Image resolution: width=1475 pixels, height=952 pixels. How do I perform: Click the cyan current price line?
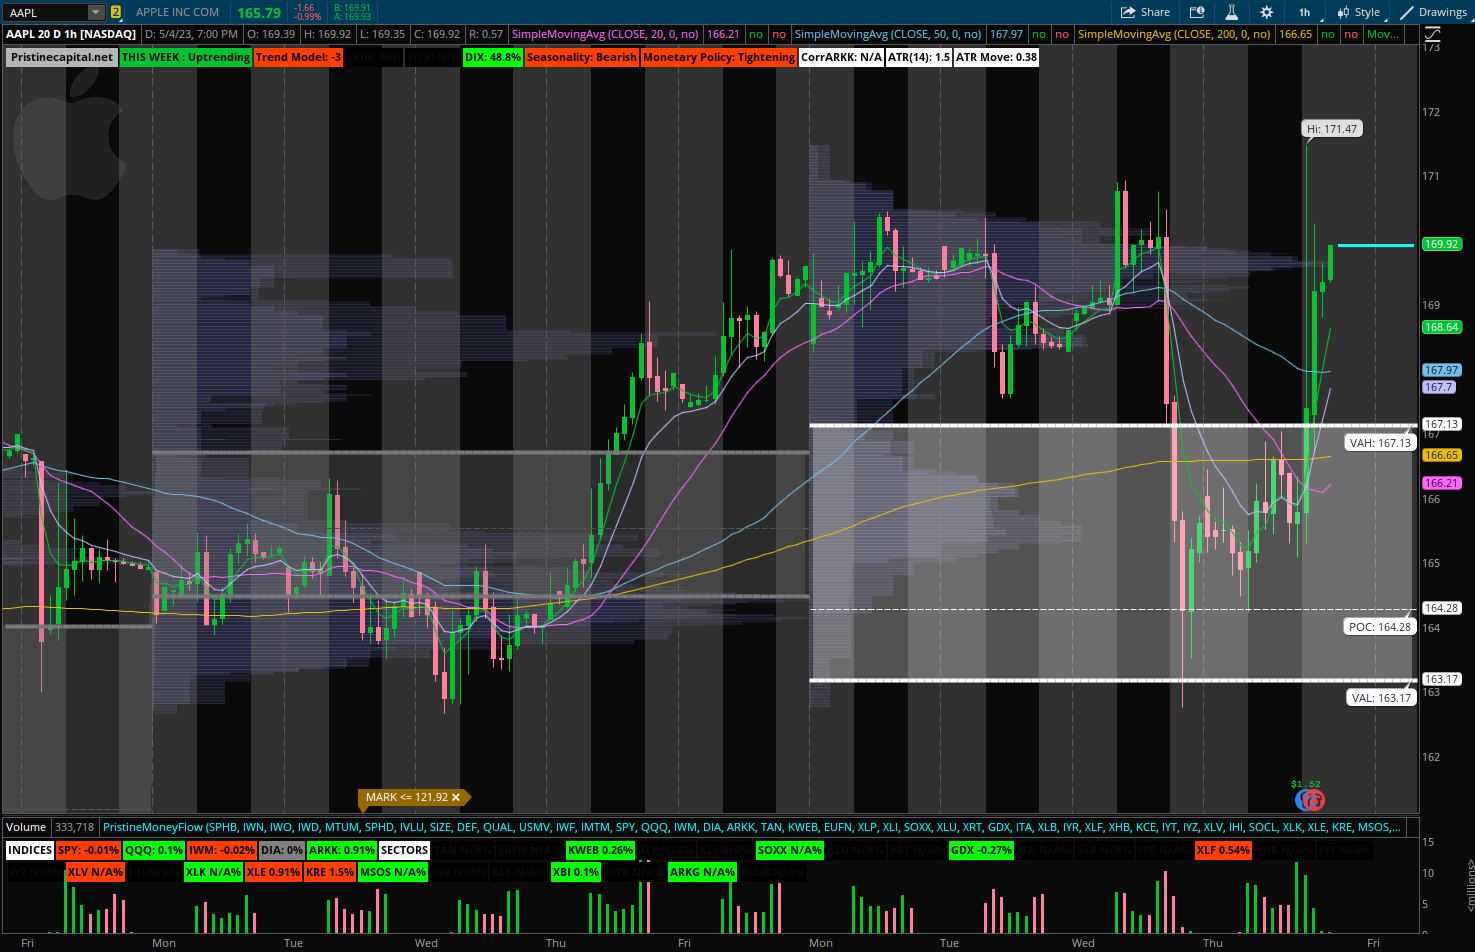tap(1376, 245)
